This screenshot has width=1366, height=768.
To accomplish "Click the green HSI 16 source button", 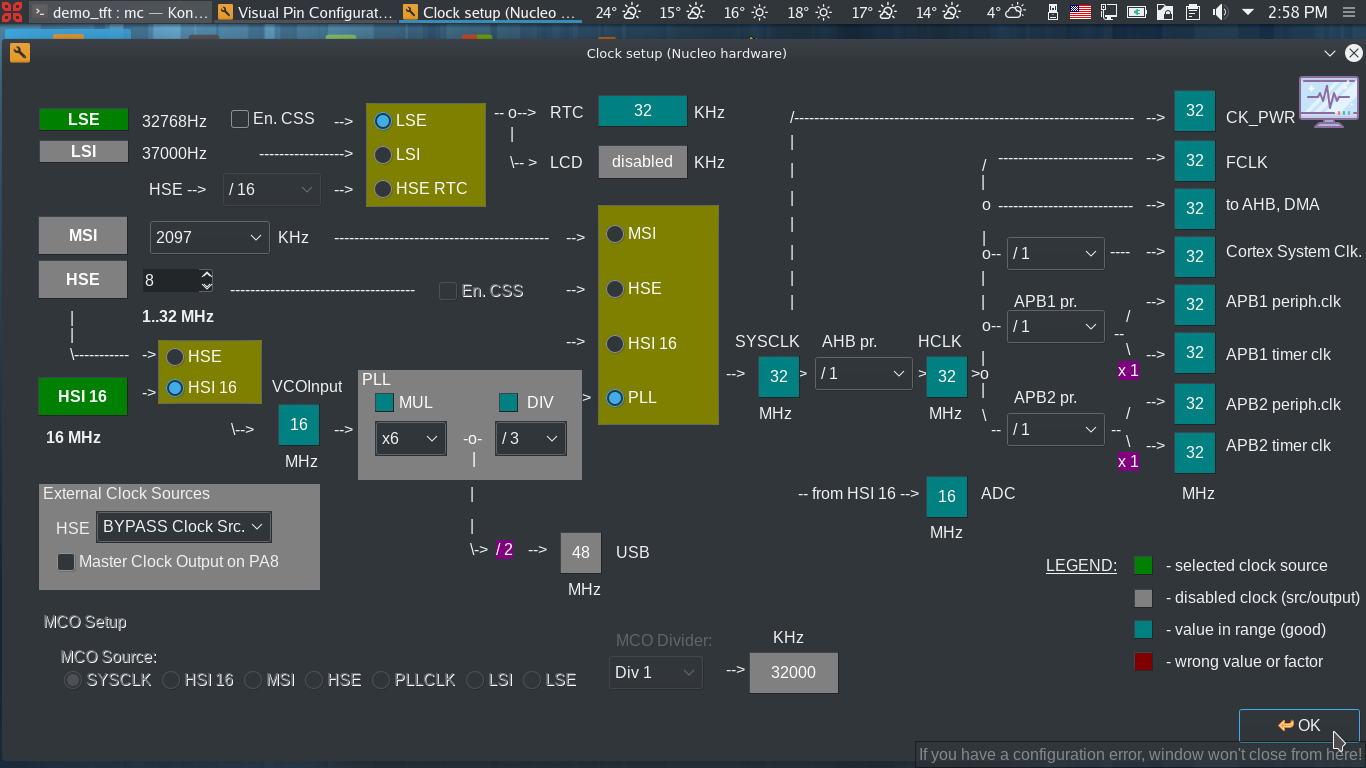I will tap(83, 396).
